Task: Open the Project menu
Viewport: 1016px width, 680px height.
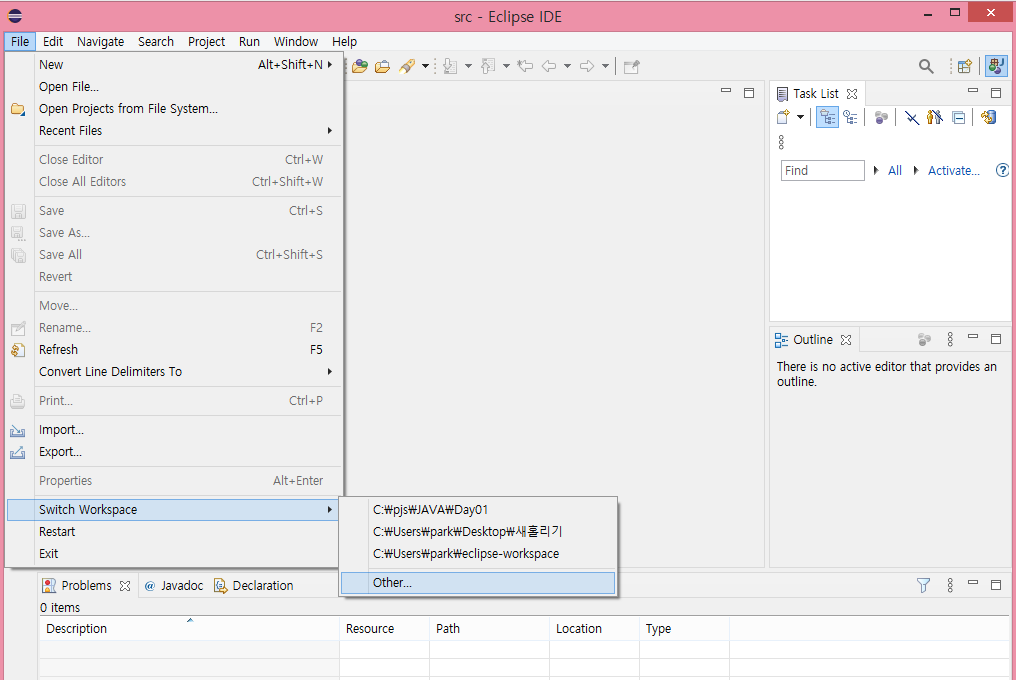Action: click(207, 41)
